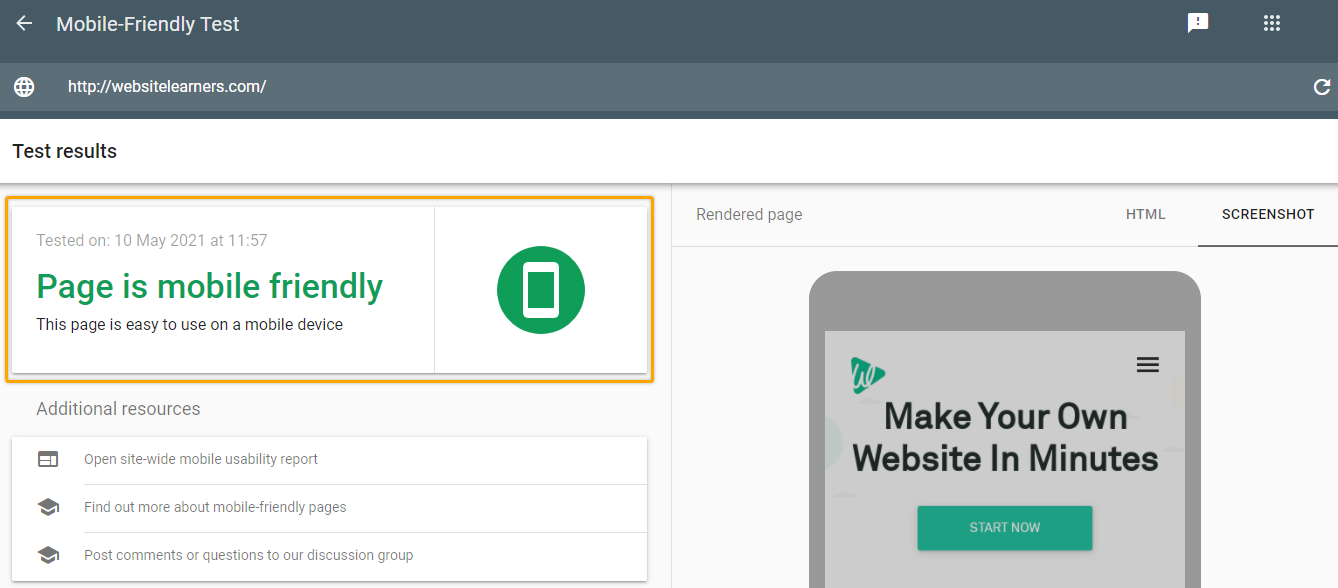Click the Additional resources heading
The height and width of the screenshot is (588, 1338).
tap(118, 409)
